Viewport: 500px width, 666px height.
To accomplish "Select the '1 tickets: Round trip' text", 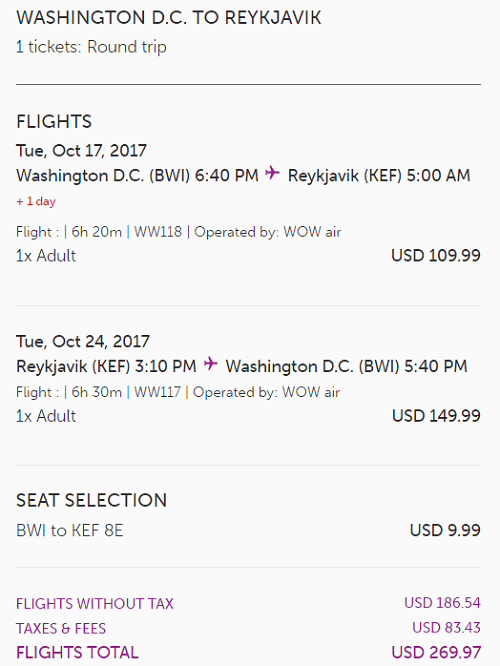I will [x=91, y=47].
